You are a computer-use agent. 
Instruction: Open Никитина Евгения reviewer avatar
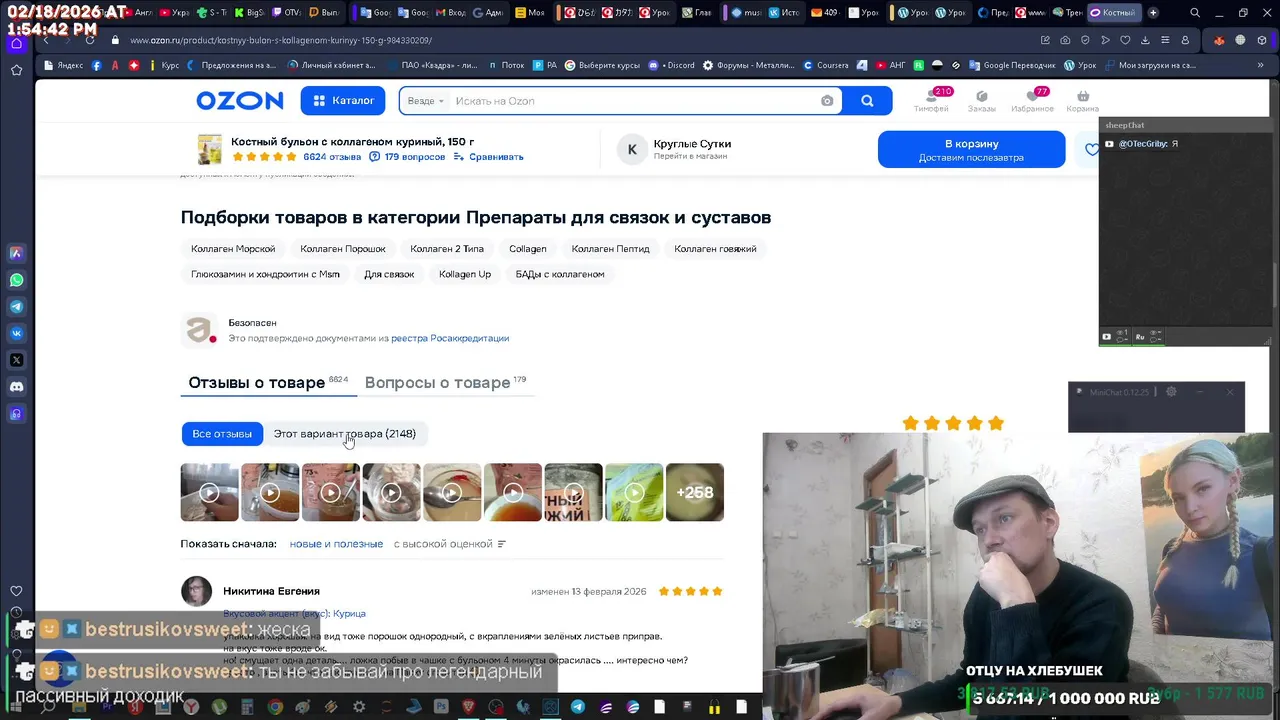[196, 591]
